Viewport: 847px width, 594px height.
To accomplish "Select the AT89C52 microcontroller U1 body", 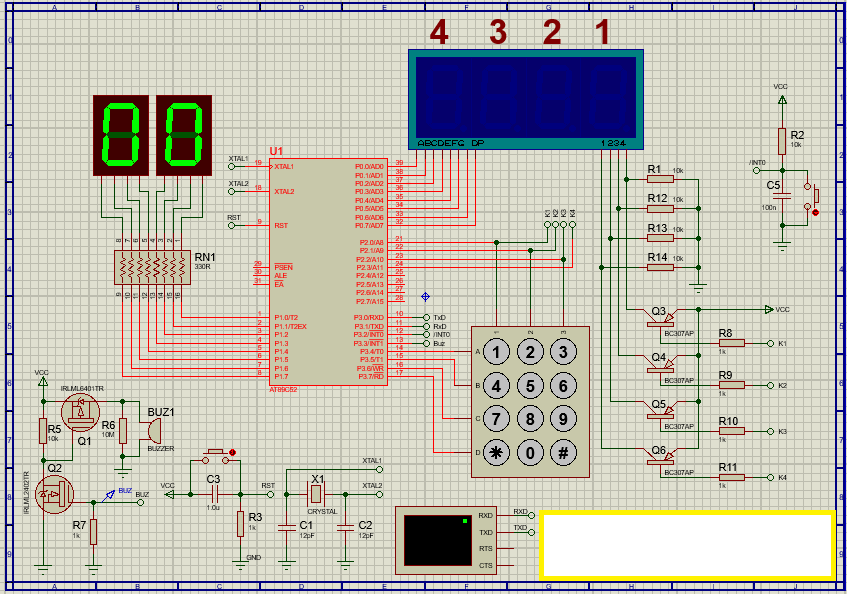I will click(328, 272).
